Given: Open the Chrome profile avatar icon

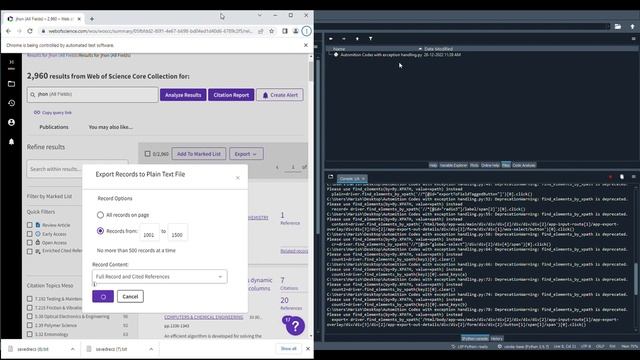Looking at the screenshot, I should click(x=296, y=31).
